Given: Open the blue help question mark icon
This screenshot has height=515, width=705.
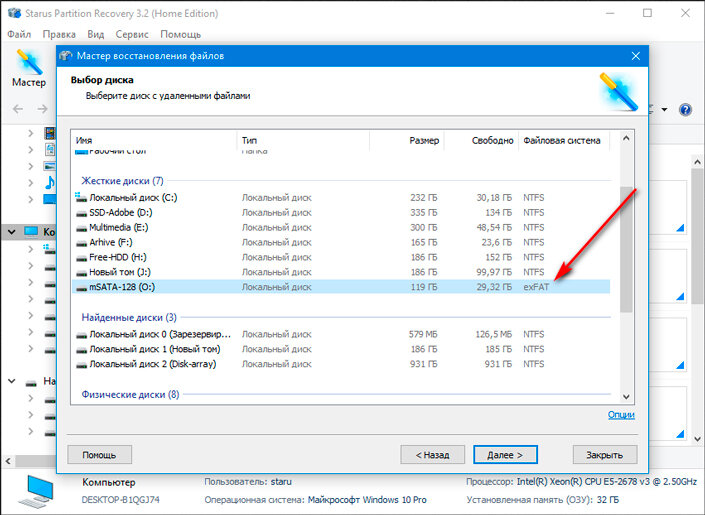Looking at the screenshot, I should 685,109.
